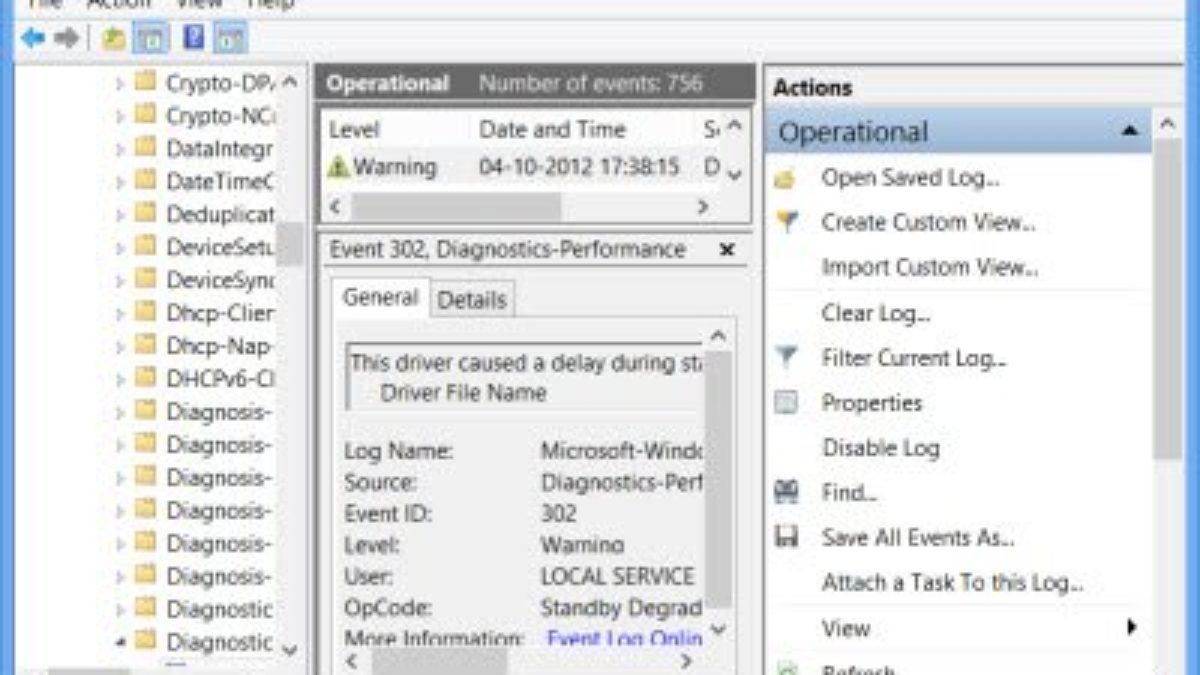
Task: Select the Crypto-DP tree item label
Action: pyautogui.click(x=220, y=82)
